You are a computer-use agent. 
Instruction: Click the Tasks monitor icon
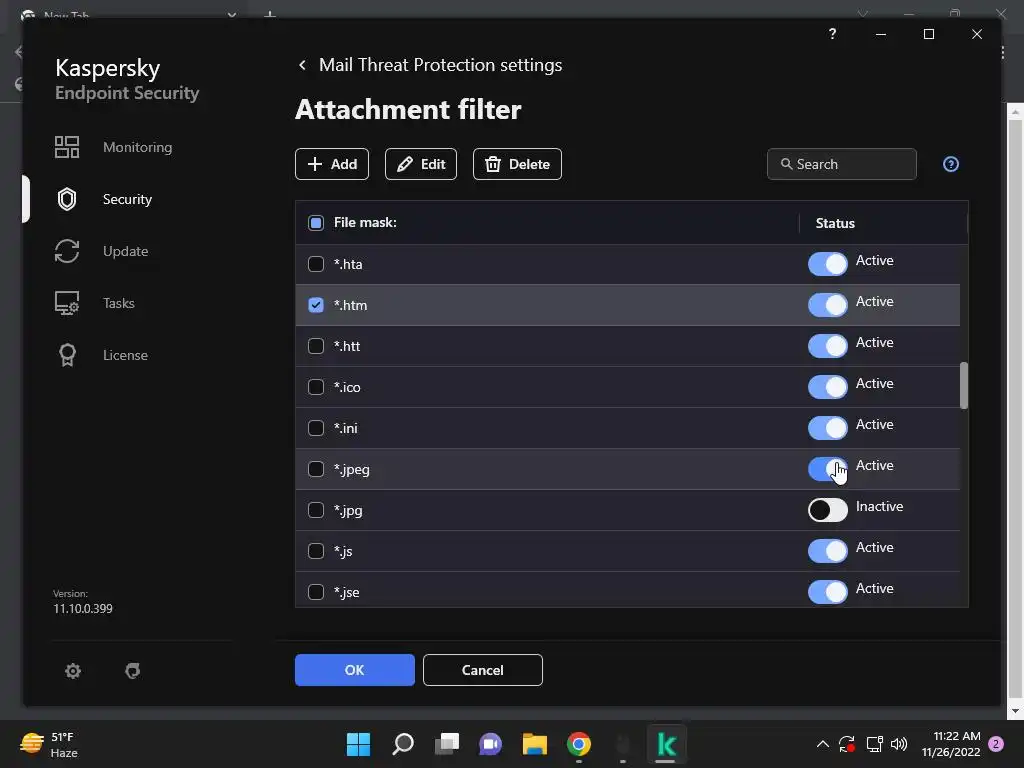pos(67,303)
